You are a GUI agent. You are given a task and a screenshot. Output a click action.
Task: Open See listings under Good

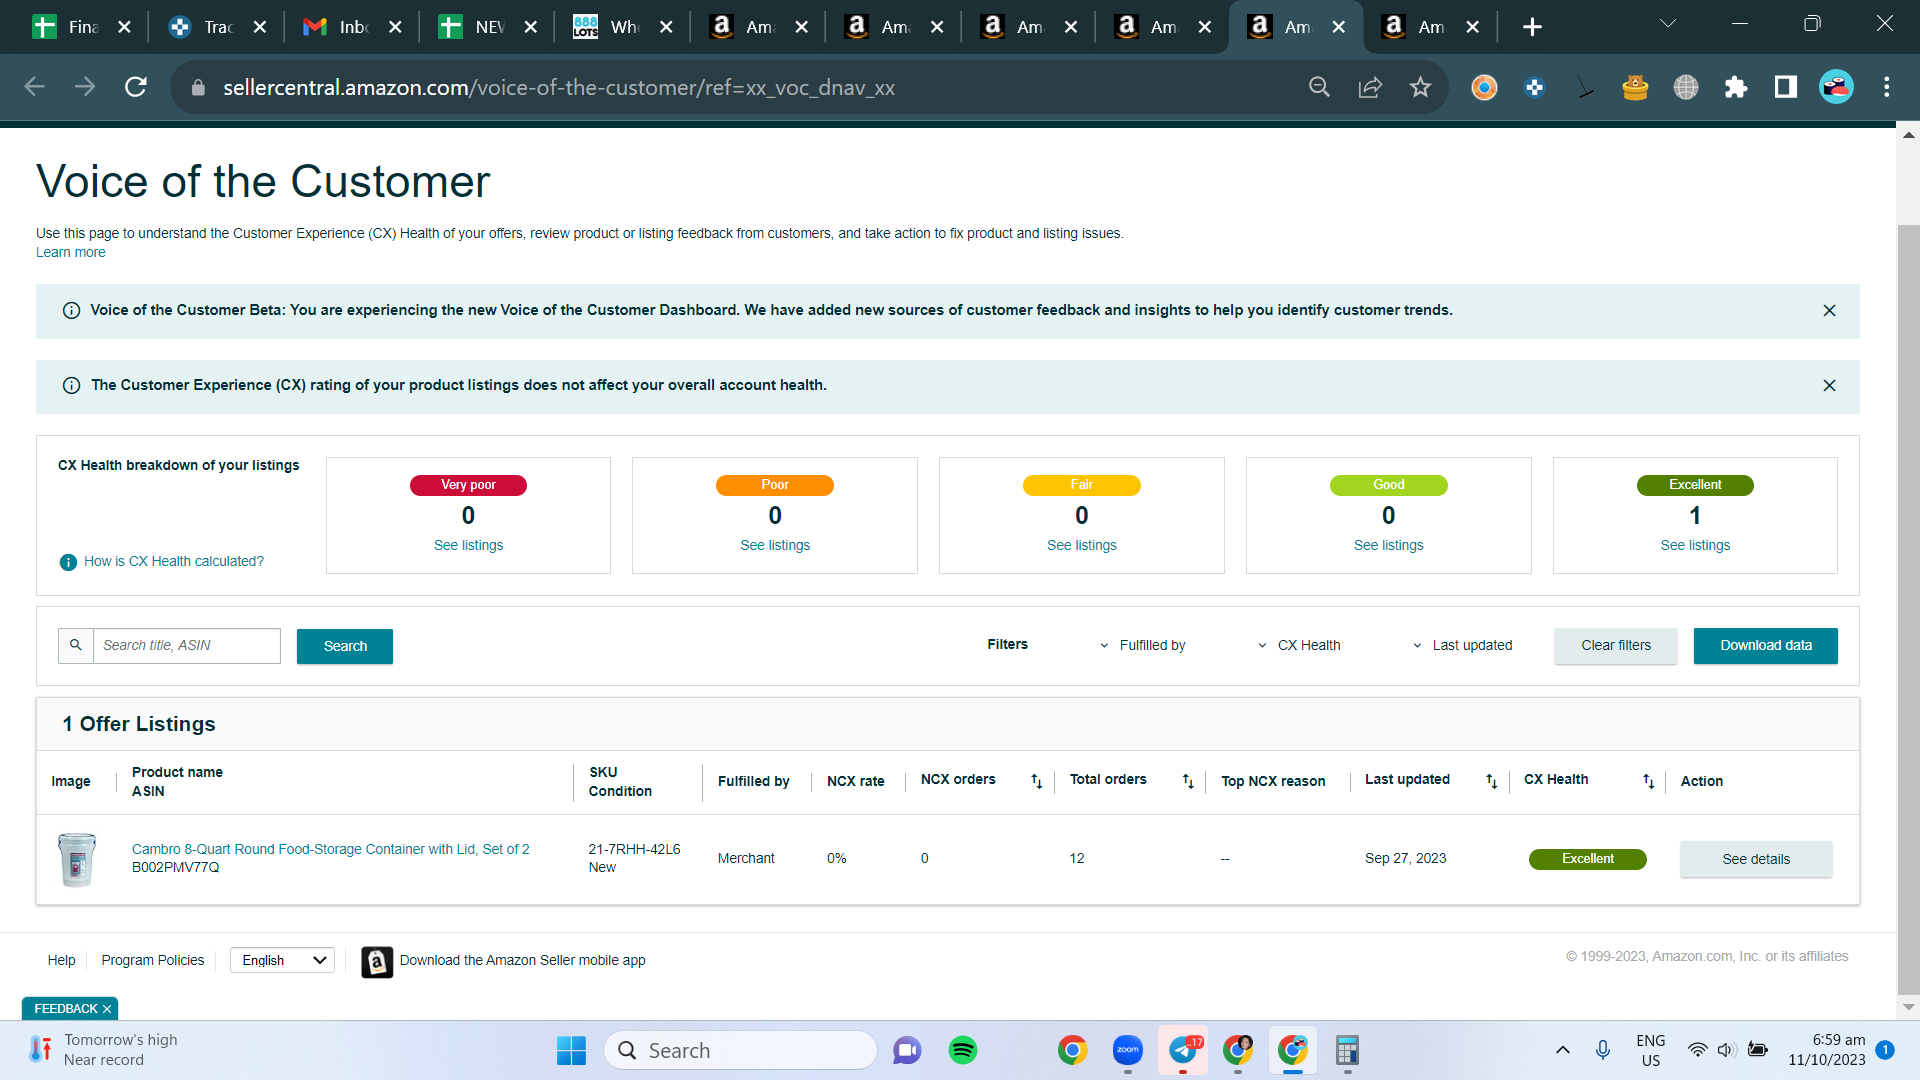pyautogui.click(x=1388, y=545)
